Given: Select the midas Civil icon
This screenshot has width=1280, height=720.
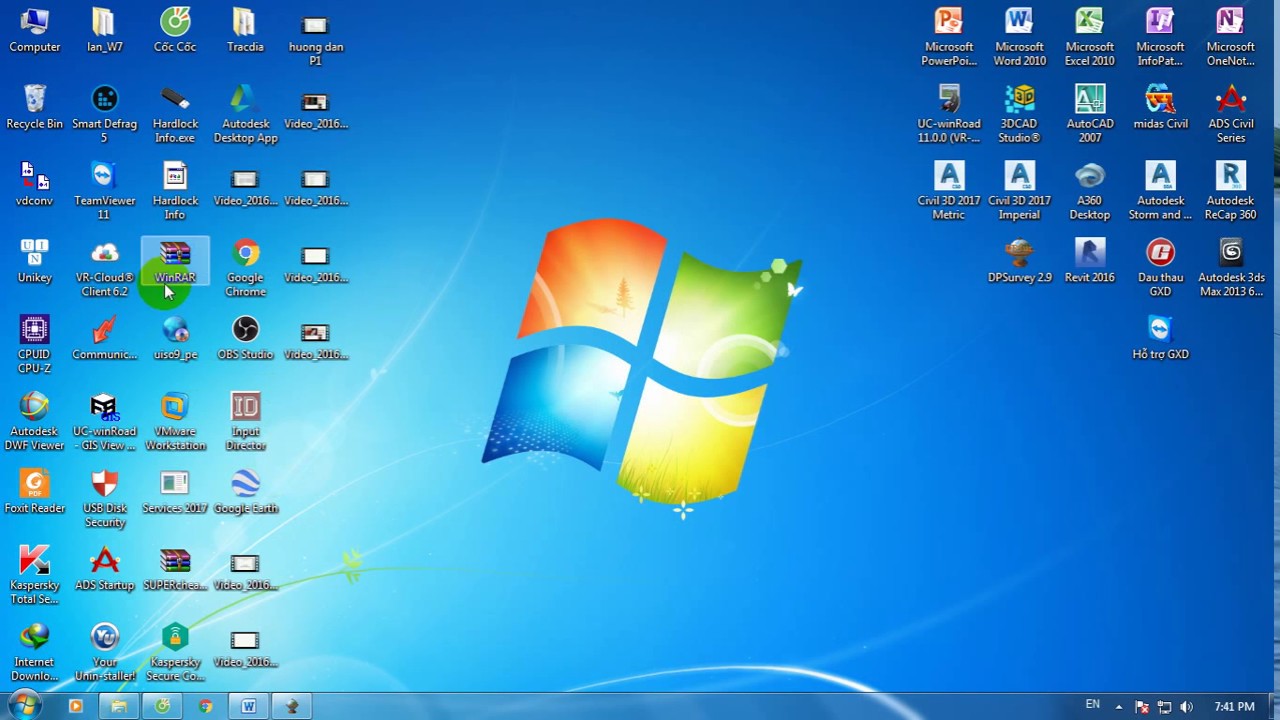Looking at the screenshot, I should pos(1160,107).
